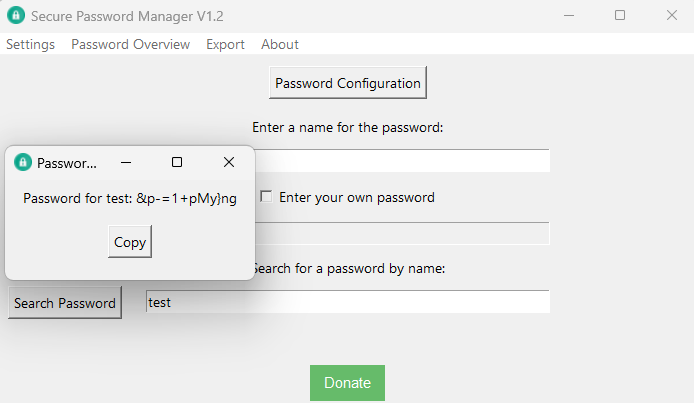Close the password popup dialog
The width and height of the screenshot is (694, 403).
pos(229,162)
